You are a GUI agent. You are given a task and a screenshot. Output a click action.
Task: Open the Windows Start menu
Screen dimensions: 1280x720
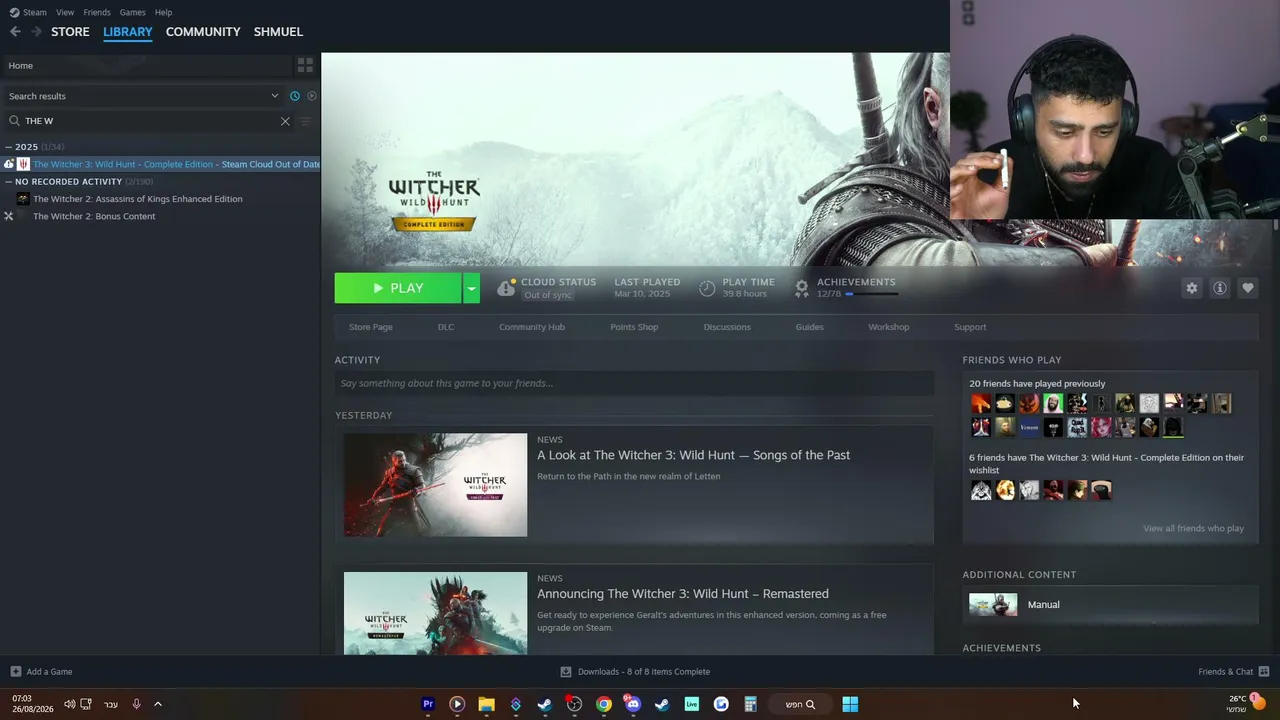pyautogui.click(x=850, y=704)
